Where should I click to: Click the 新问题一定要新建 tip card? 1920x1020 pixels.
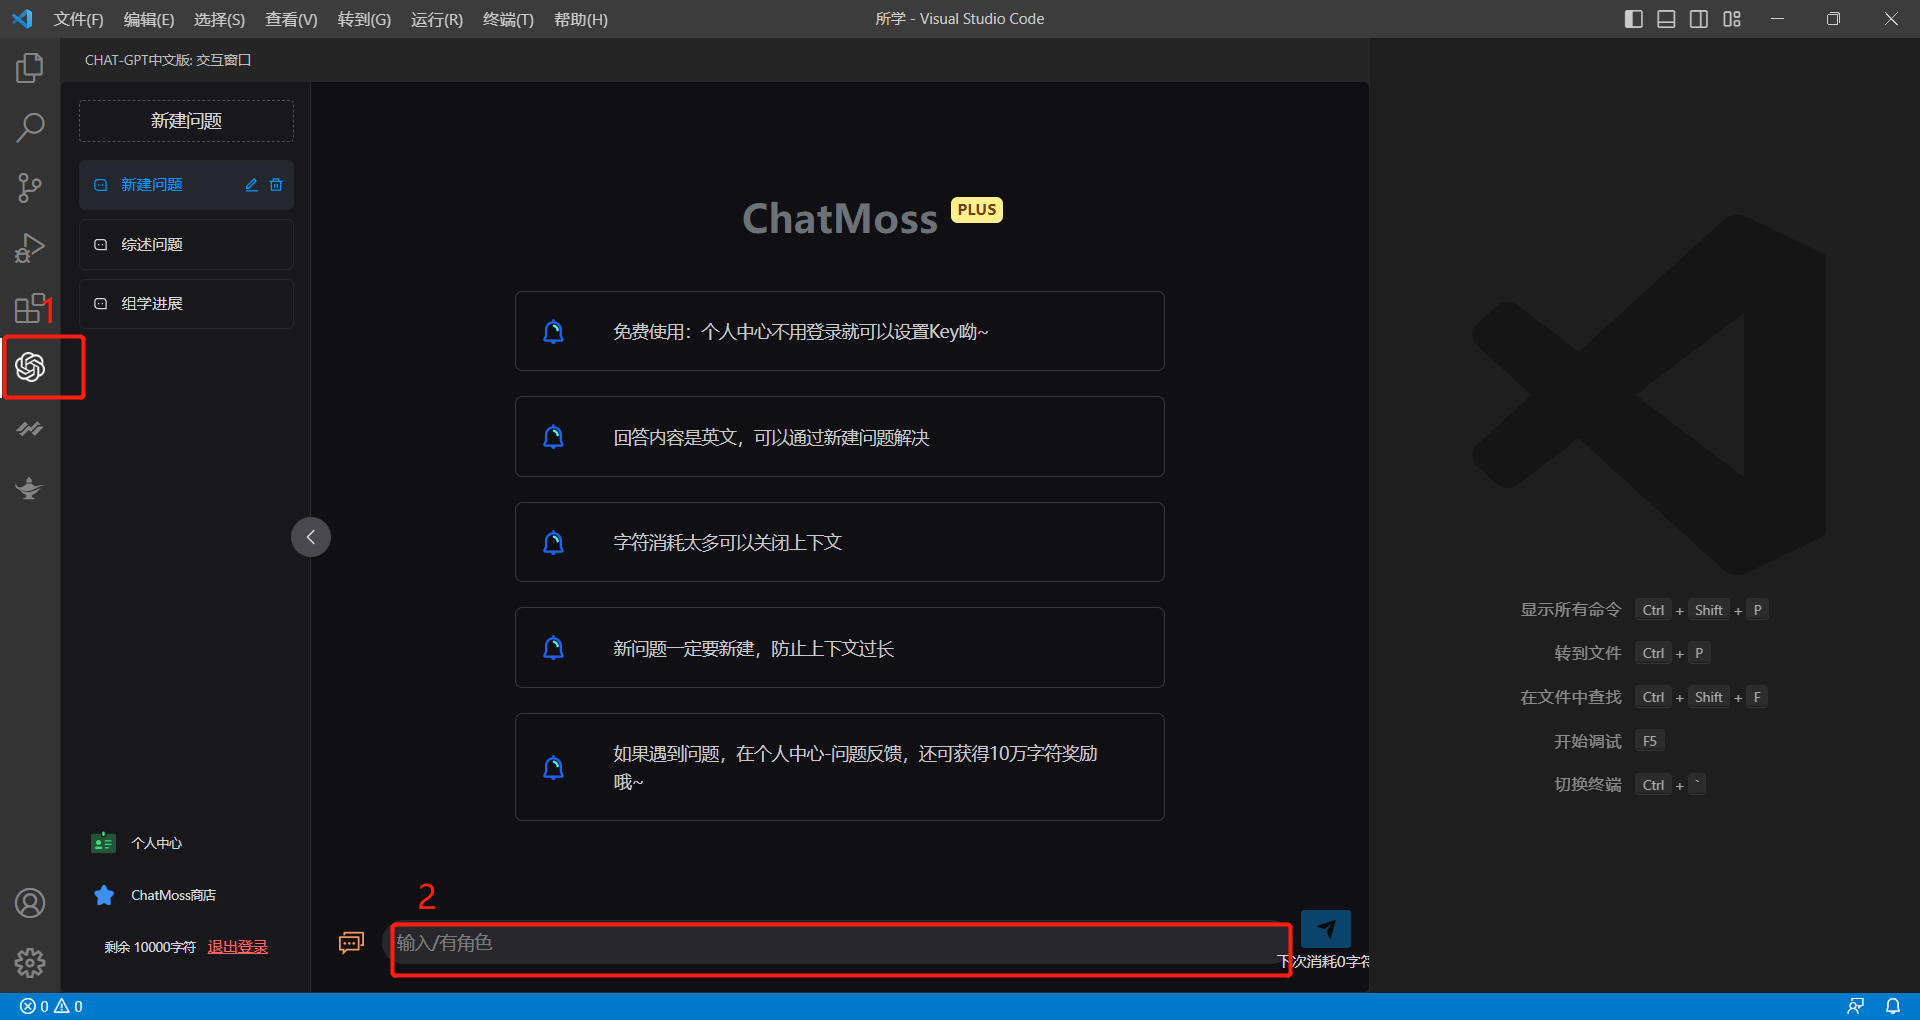840,648
